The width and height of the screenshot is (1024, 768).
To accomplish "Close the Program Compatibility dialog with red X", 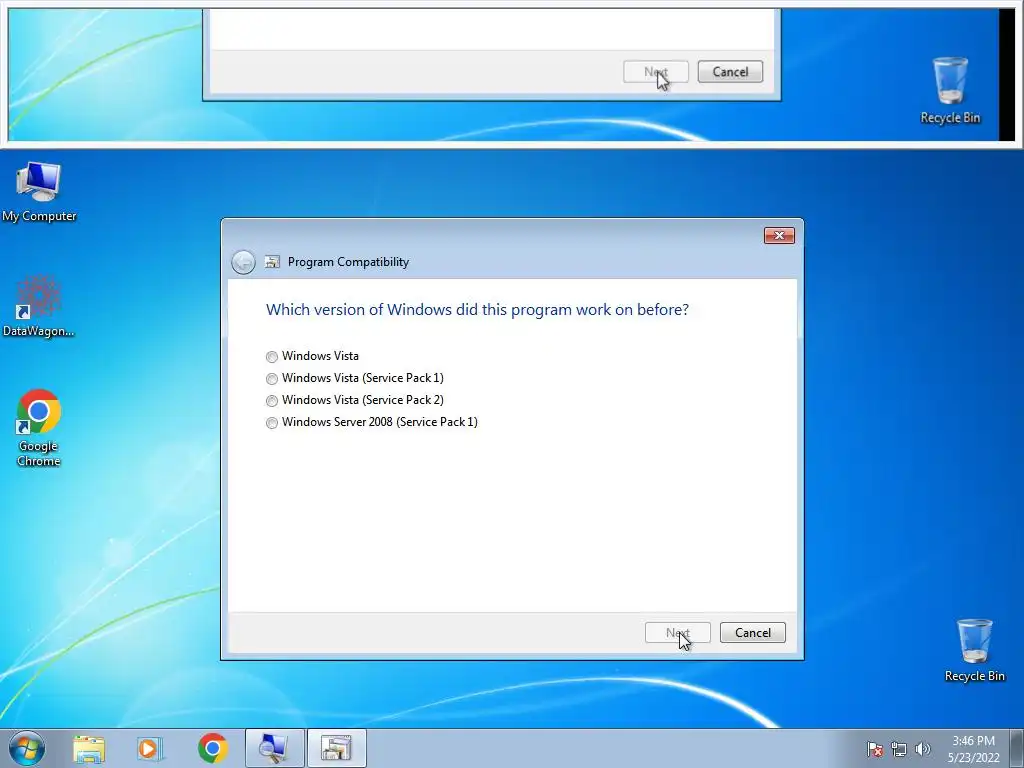I will click(x=779, y=236).
